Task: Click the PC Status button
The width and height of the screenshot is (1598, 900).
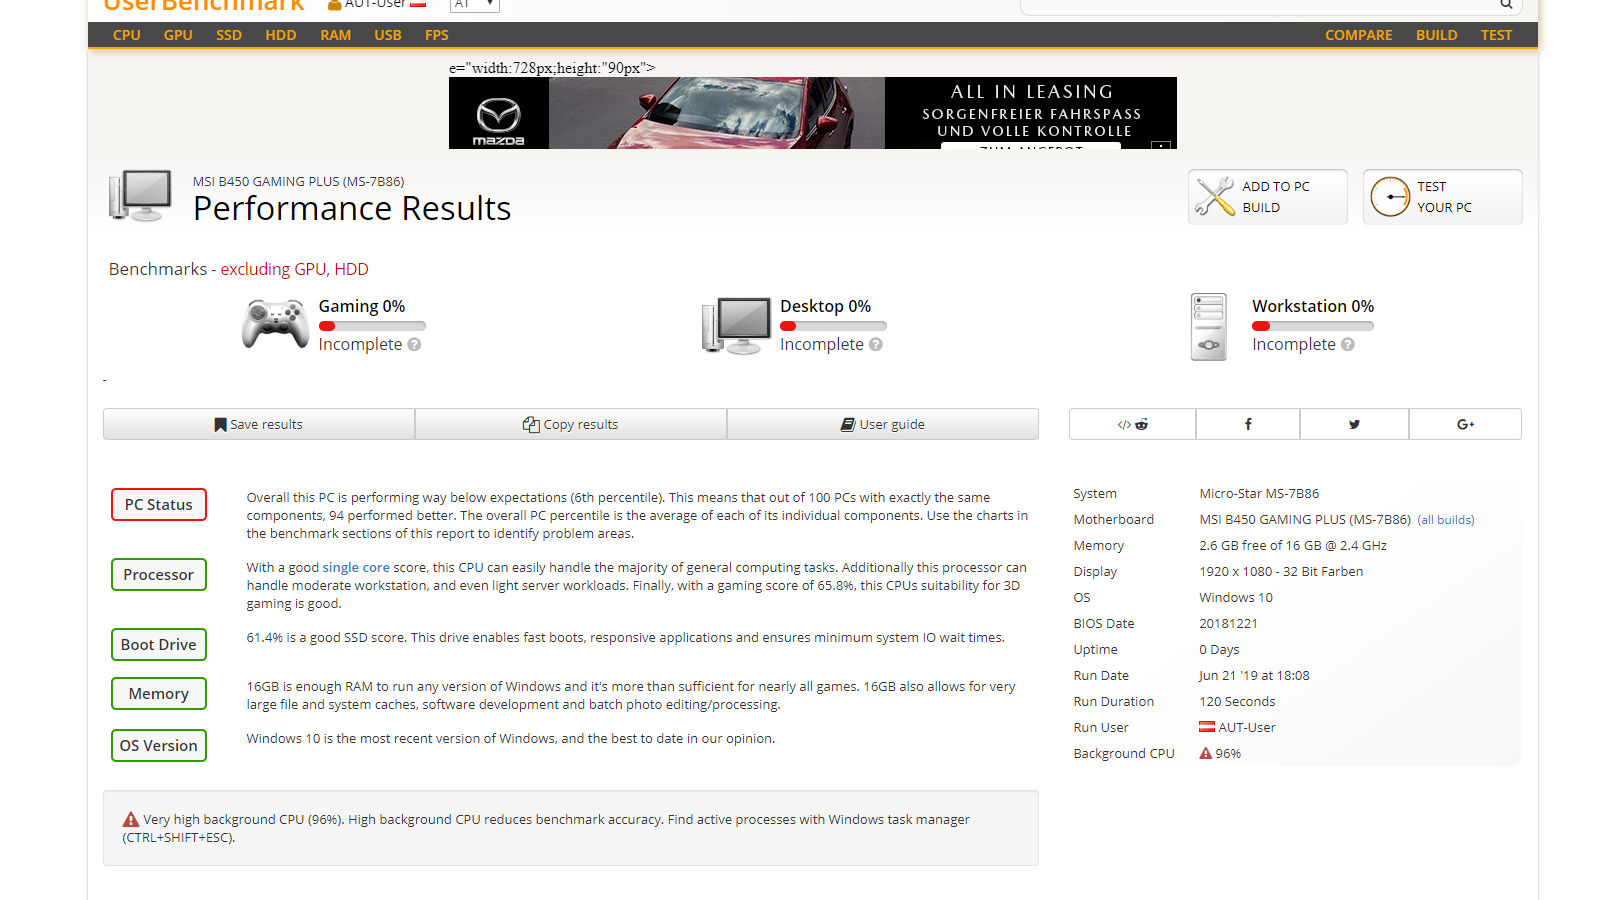Action: (x=159, y=505)
